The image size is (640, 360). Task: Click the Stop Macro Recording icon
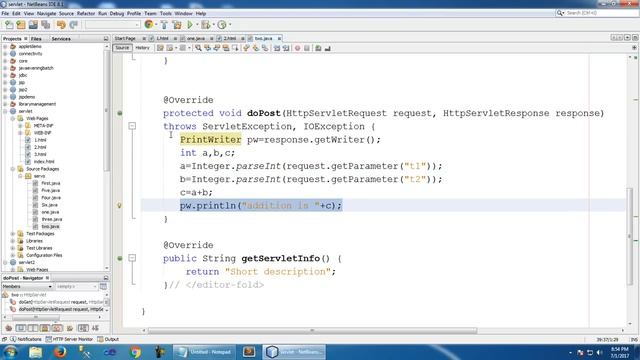pyautogui.click(x=307, y=48)
